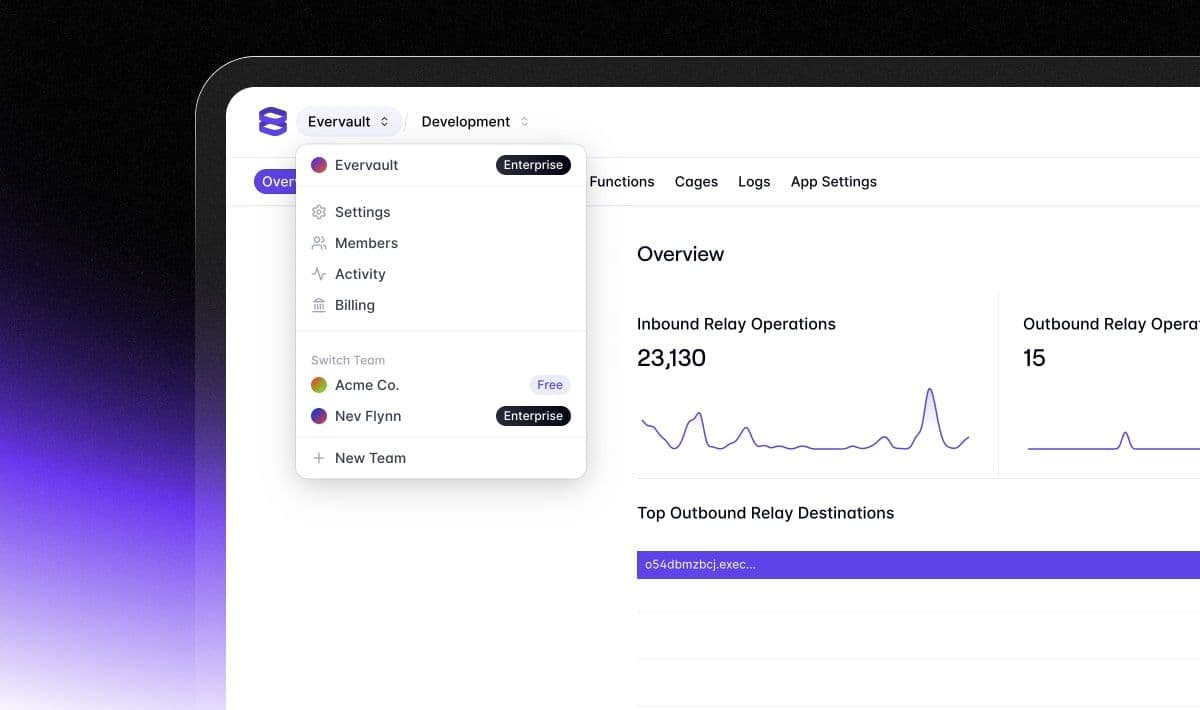Click the Acme Co. team avatar
The width and height of the screenshot is (1200, 710).
[319, 385]
